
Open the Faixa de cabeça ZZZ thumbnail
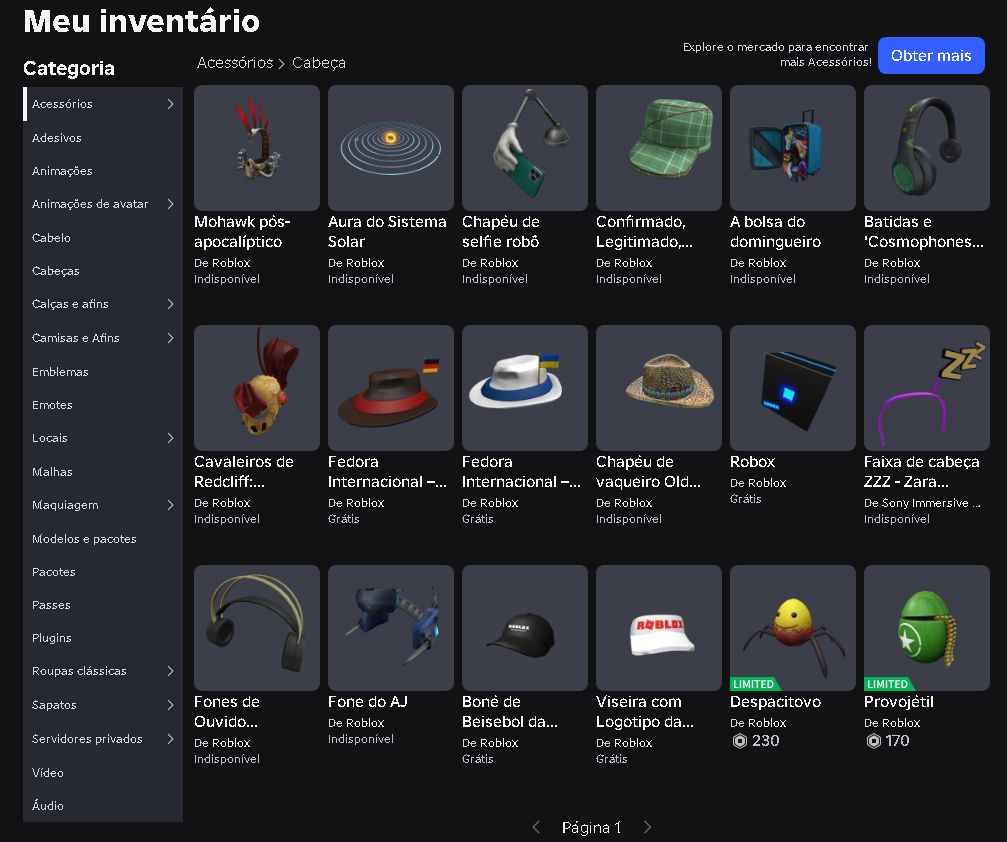(x=927, y=388)
